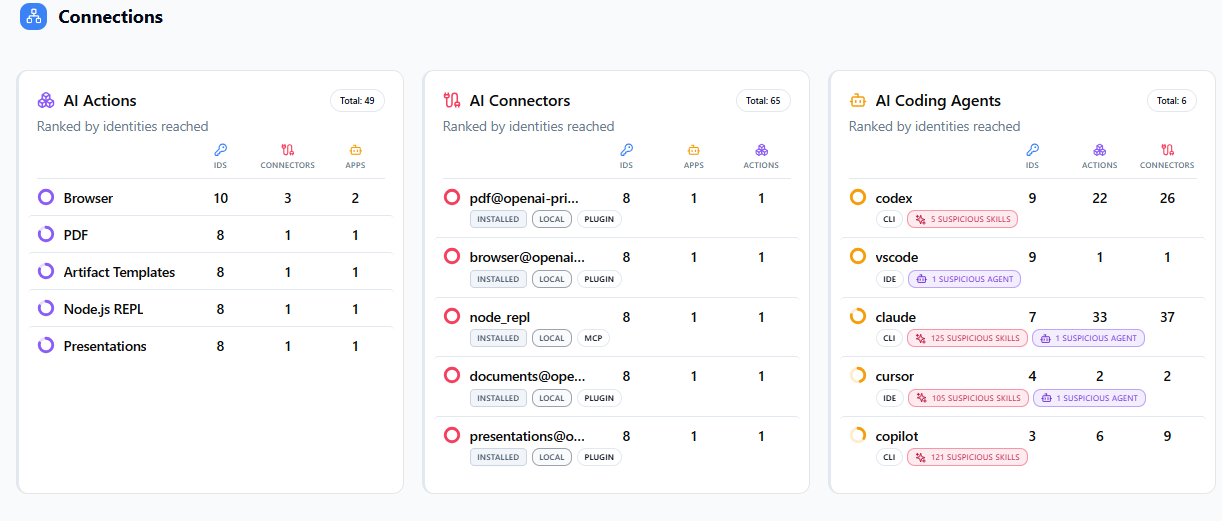Viewport: 1222px width, 521px height.
Task: Click the value 9 connectors in copilot row
Action: pos(1167,436)
